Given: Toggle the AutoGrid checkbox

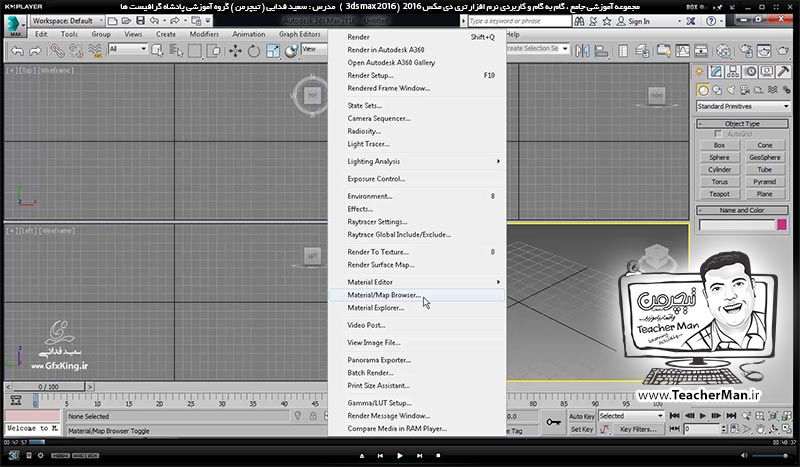Looking at the screenshot, I should pos(718,134).
